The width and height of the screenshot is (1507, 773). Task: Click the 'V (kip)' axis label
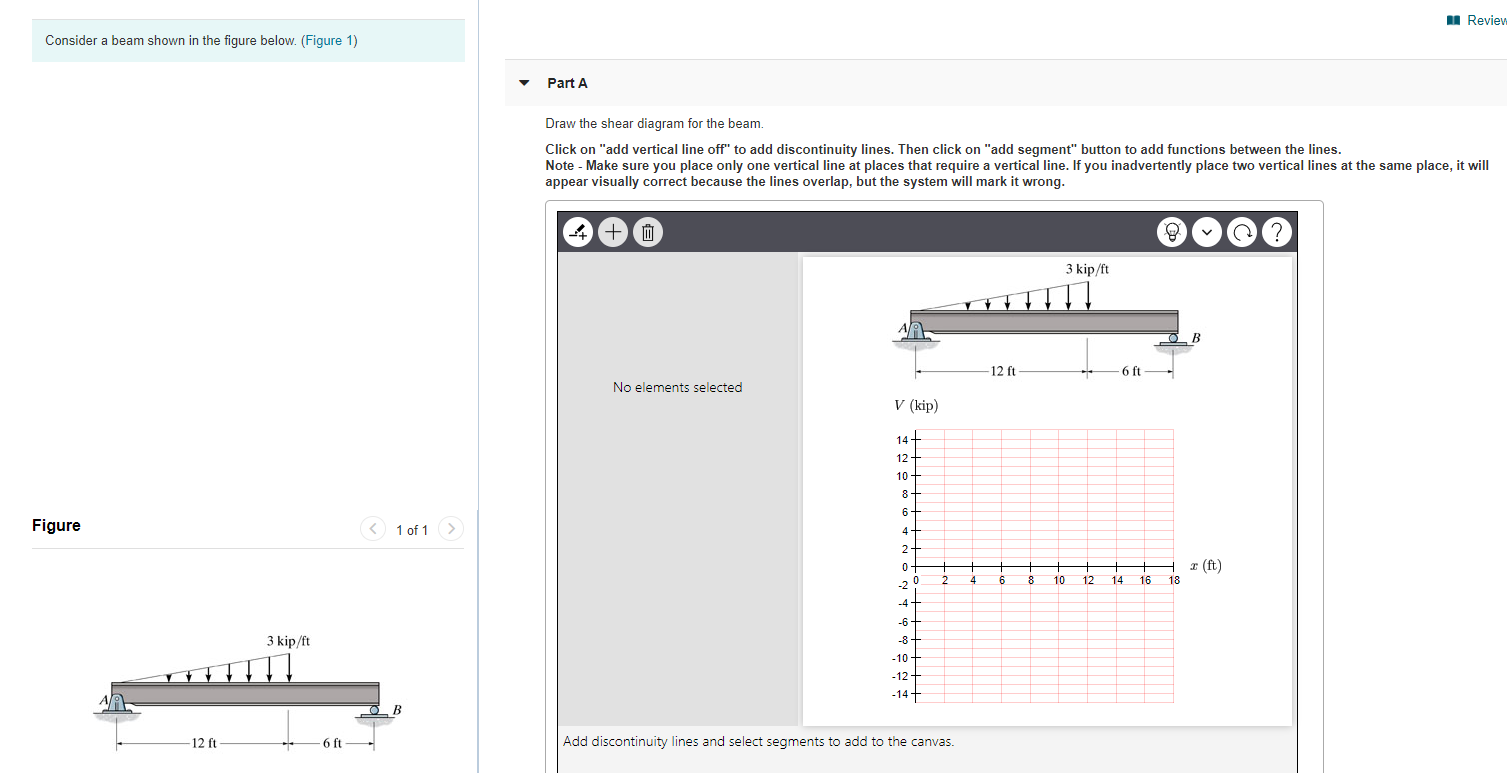[x=916, y=406]
